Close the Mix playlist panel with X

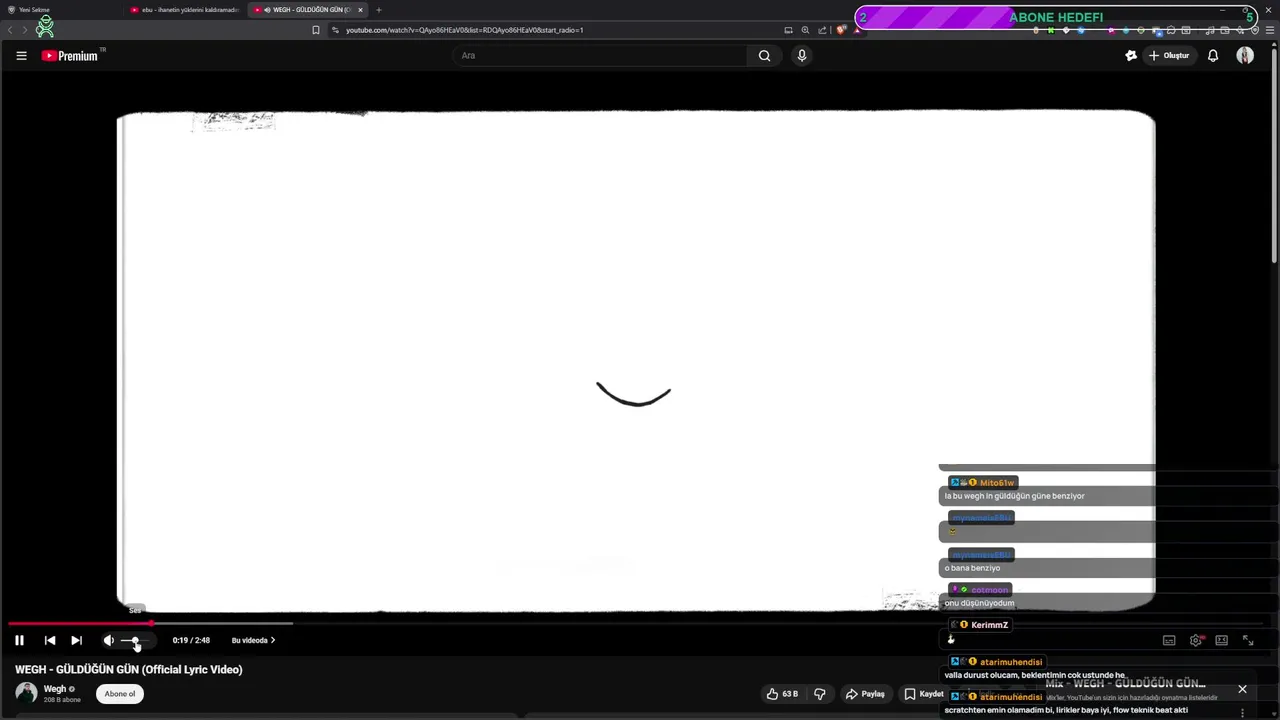coord(1242,689)
